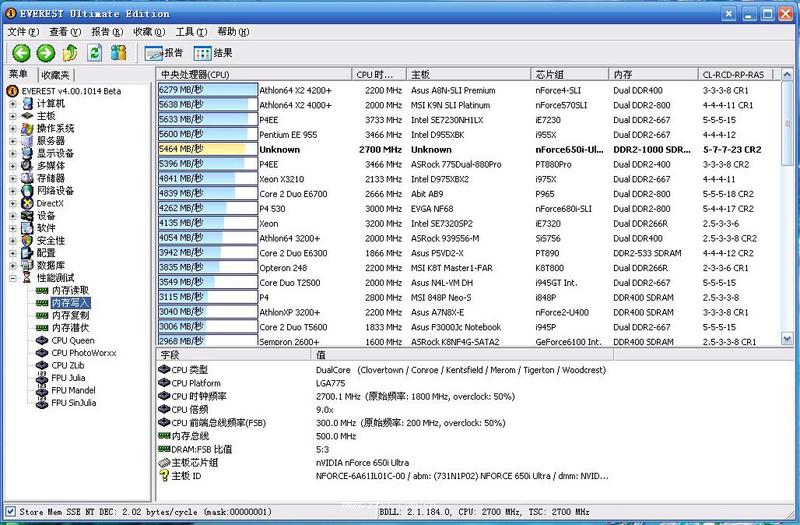Select the 设备 devices tree icon
The image size is (800, 525).
click(27, 215)
